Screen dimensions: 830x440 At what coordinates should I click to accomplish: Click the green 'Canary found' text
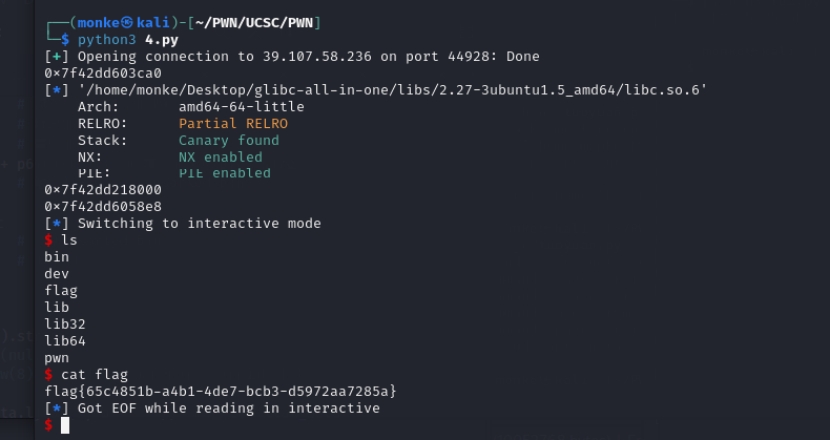[x=229, y=140]
